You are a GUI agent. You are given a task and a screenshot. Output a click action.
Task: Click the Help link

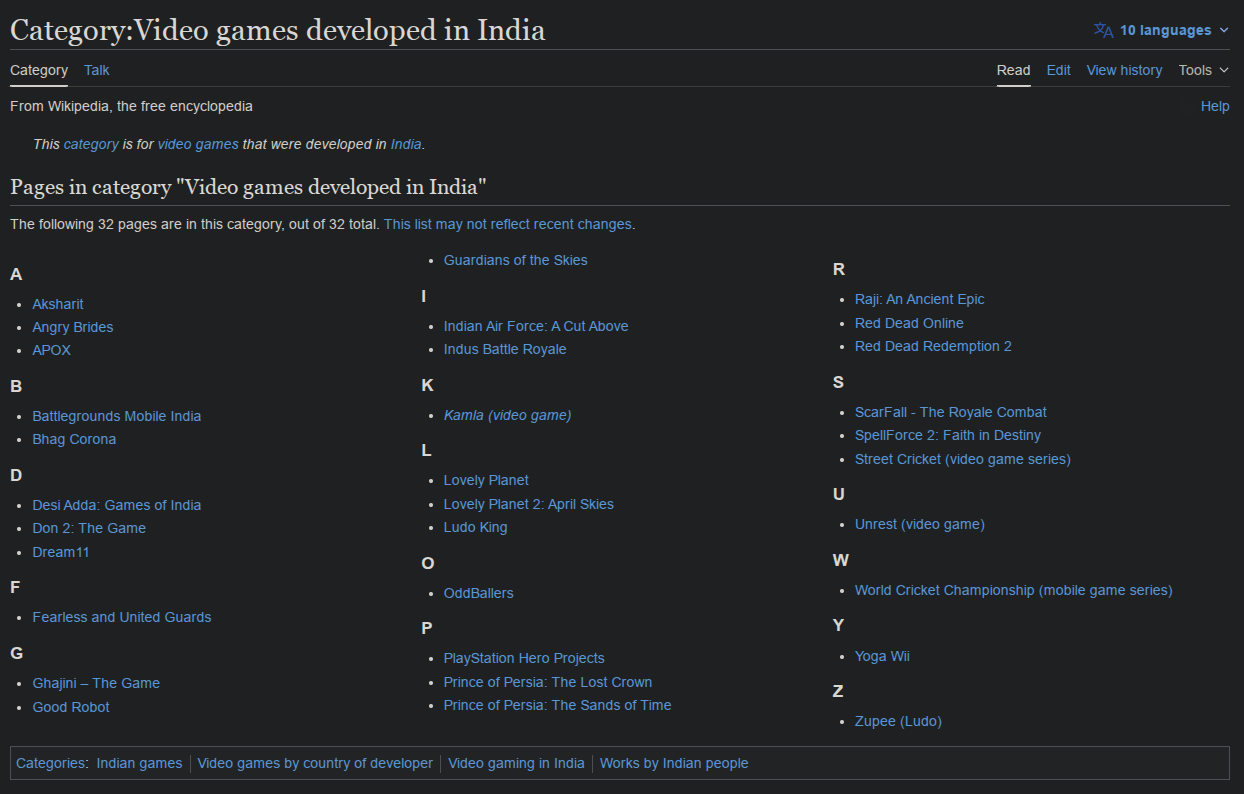tap(1215, 106)
